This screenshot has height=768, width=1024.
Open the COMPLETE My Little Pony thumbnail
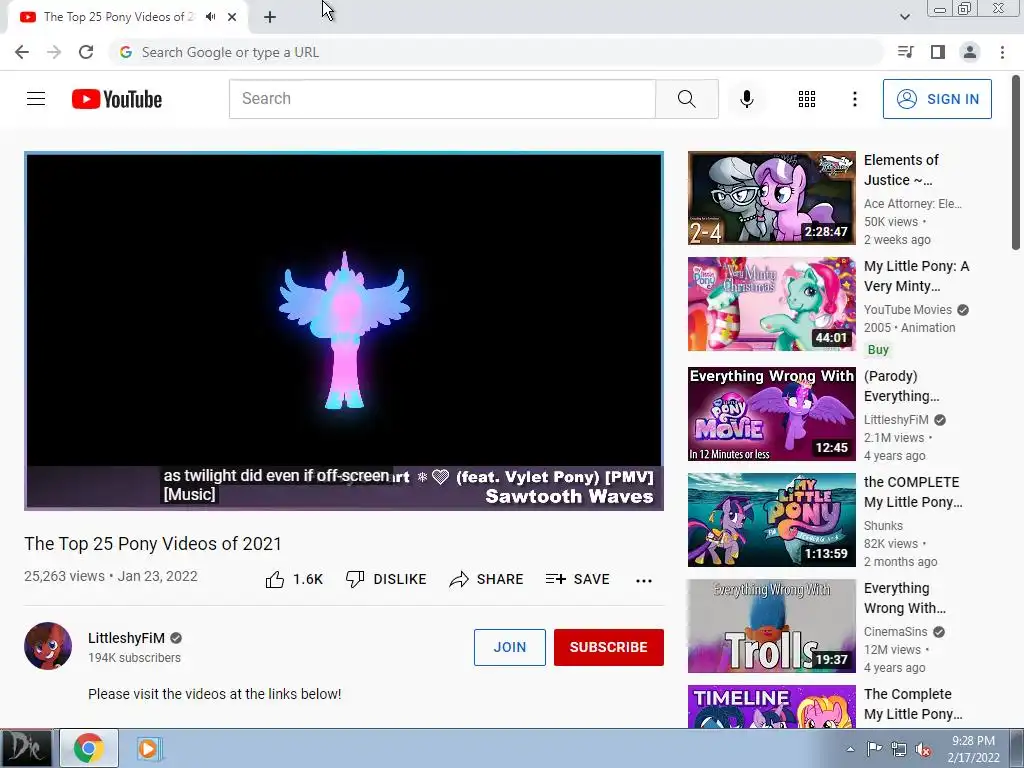coord(771,520)
